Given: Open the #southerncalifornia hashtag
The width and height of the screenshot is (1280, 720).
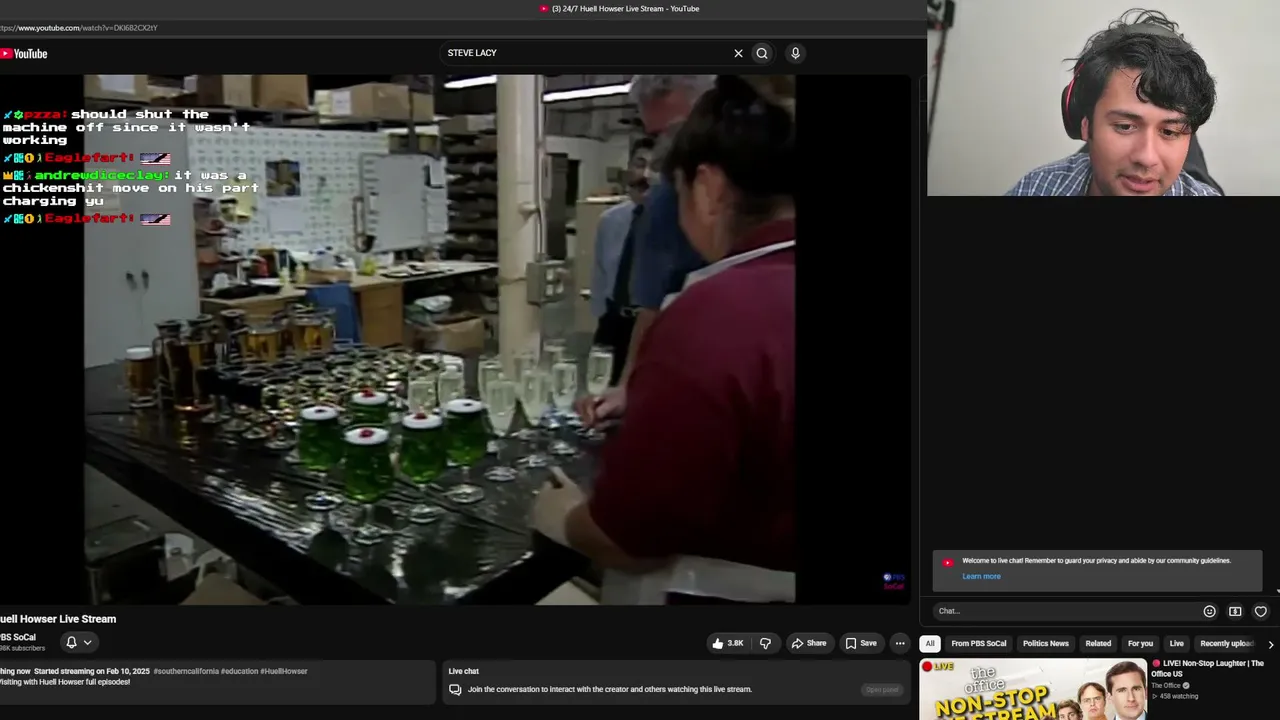Looking at the screenshot, I should tap(185, 671).
